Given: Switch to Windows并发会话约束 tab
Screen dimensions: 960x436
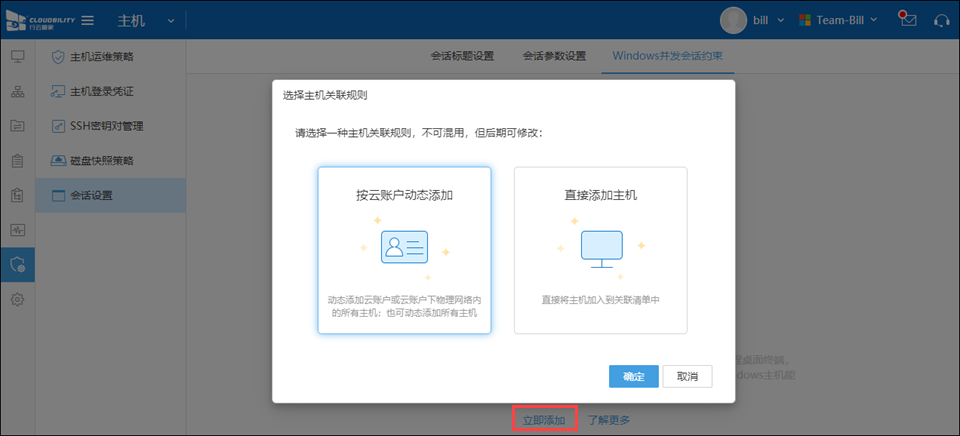Looking at the screenshot, I should tap(667, 56).
